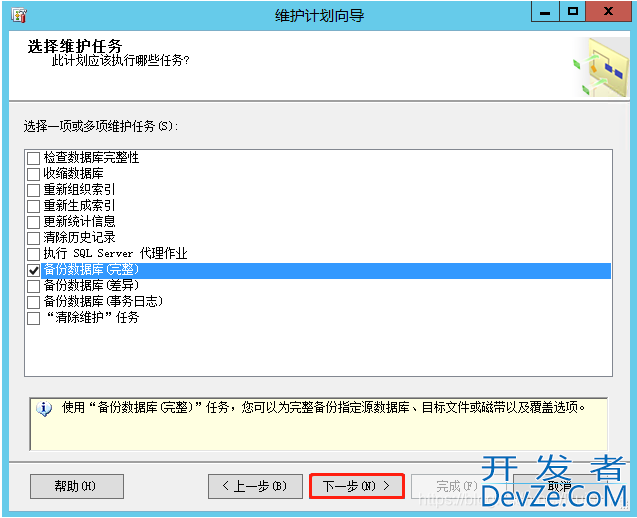
Task: Click the wizard icon in title bar
Action: point(19,15)
